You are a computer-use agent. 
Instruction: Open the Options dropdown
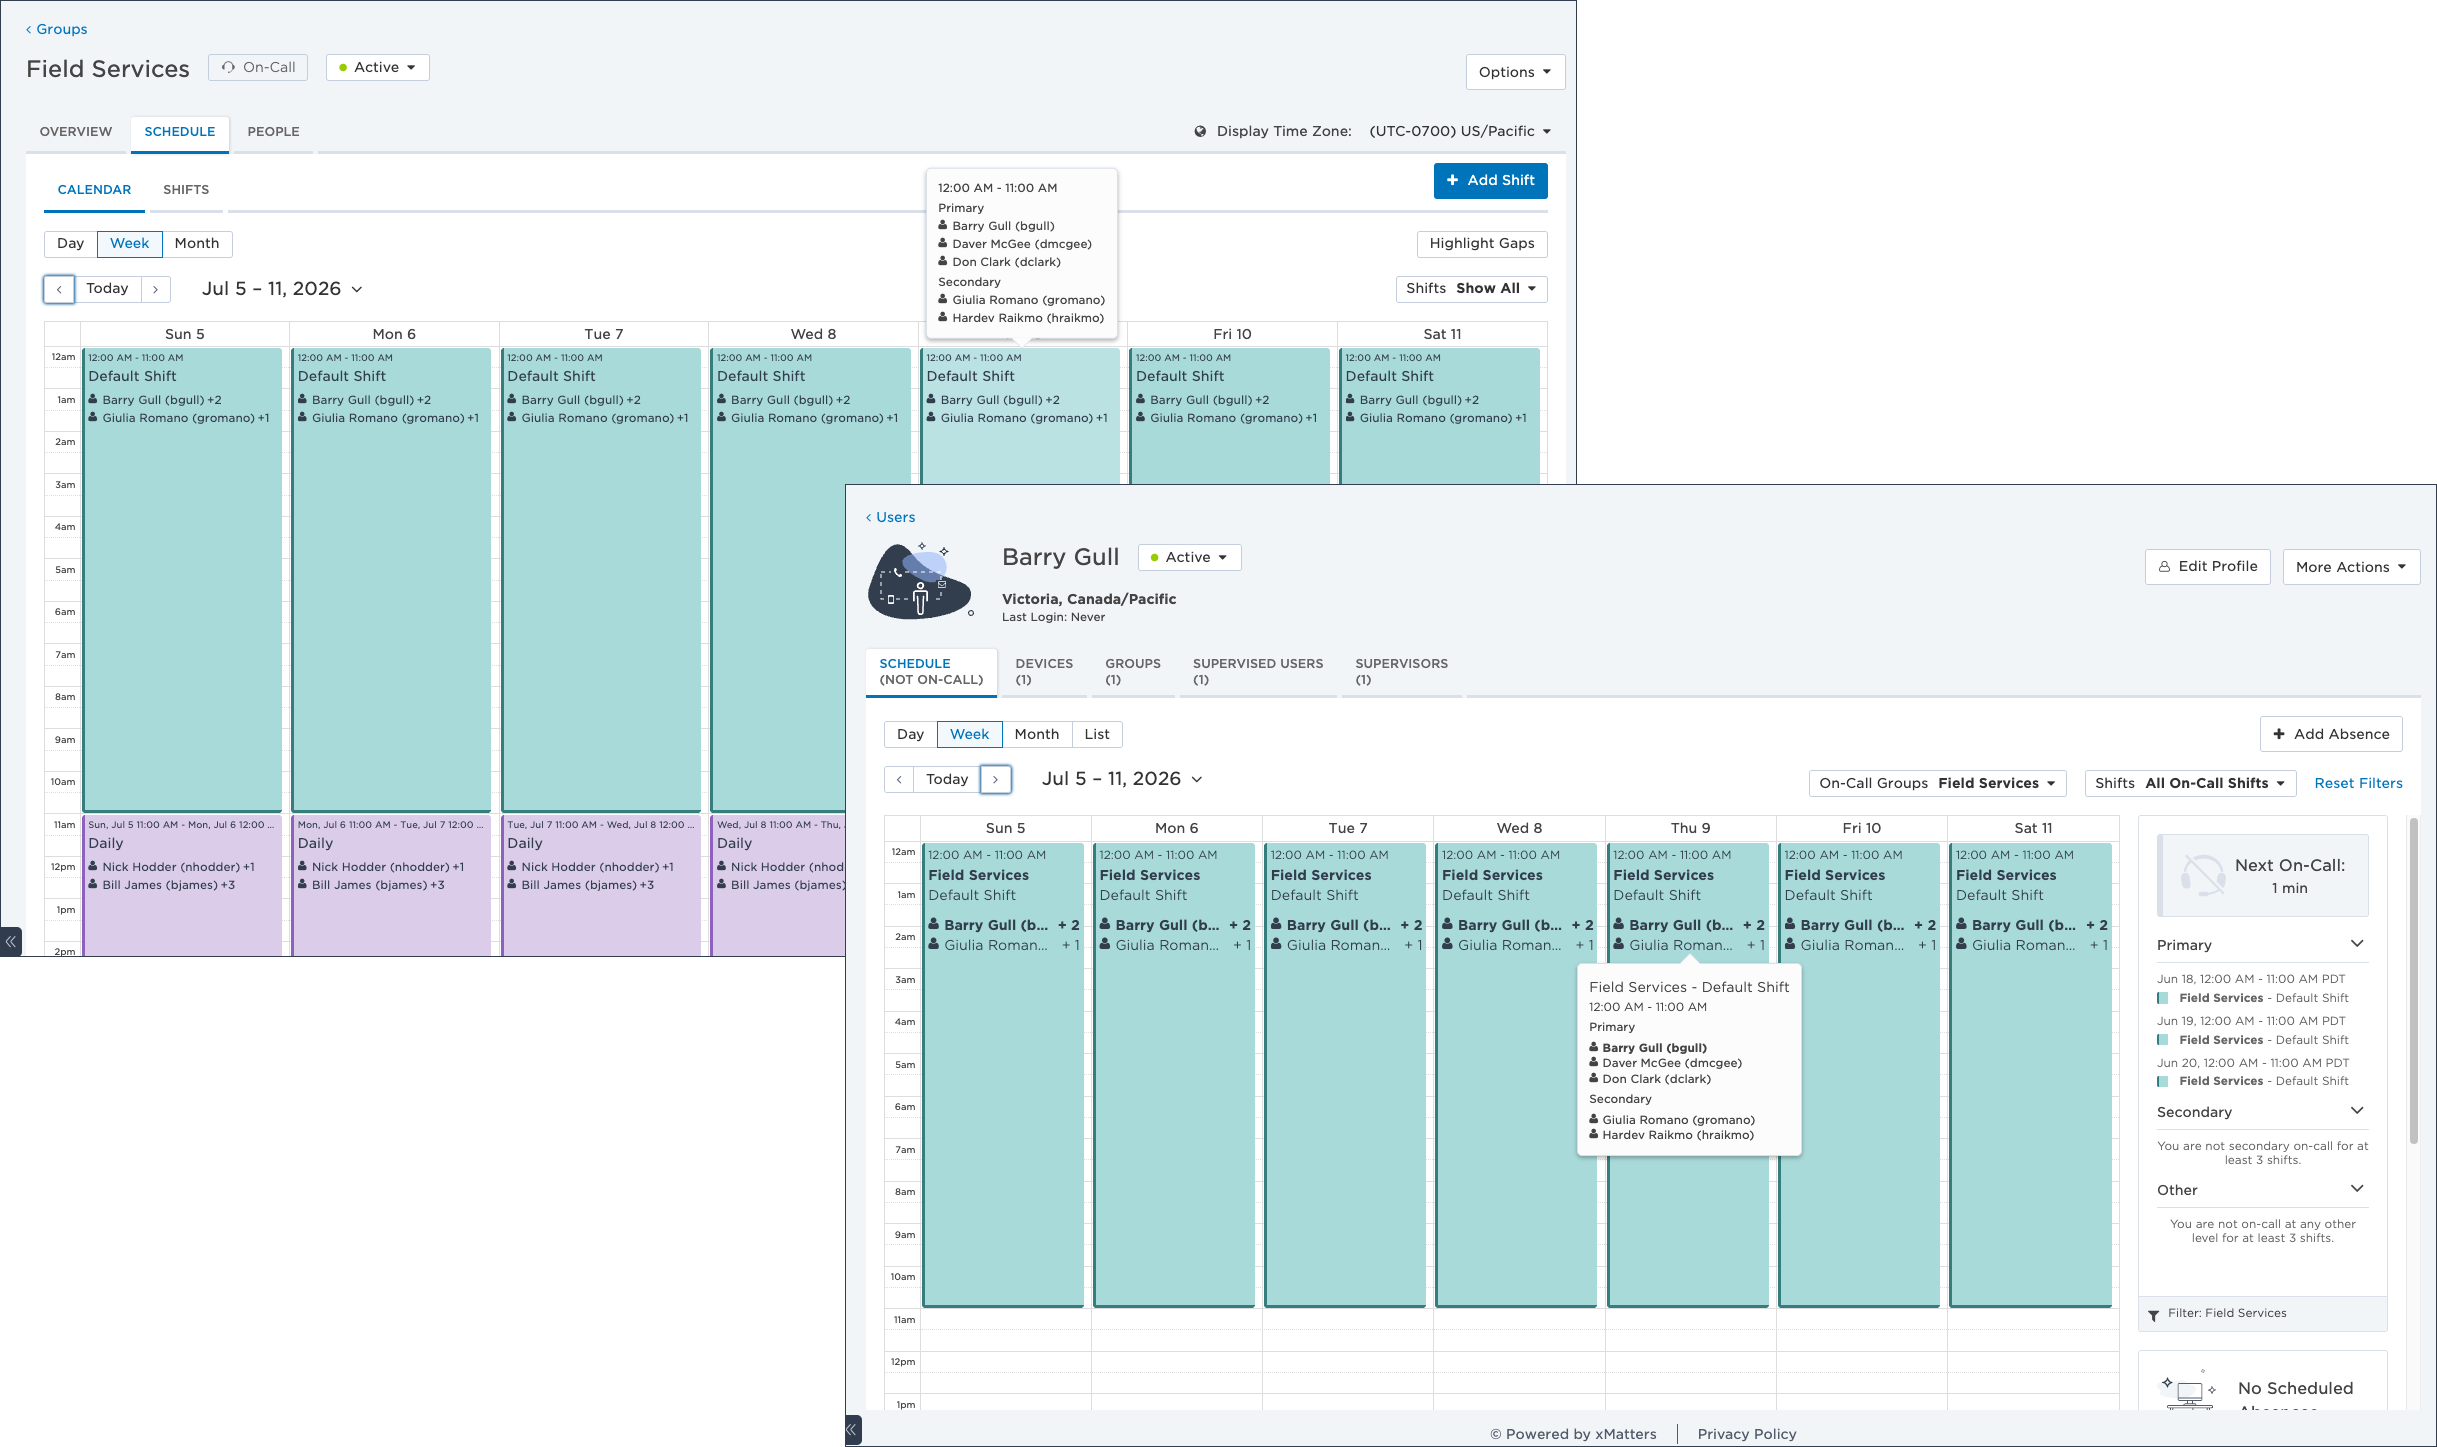(x=1515, y=72)
